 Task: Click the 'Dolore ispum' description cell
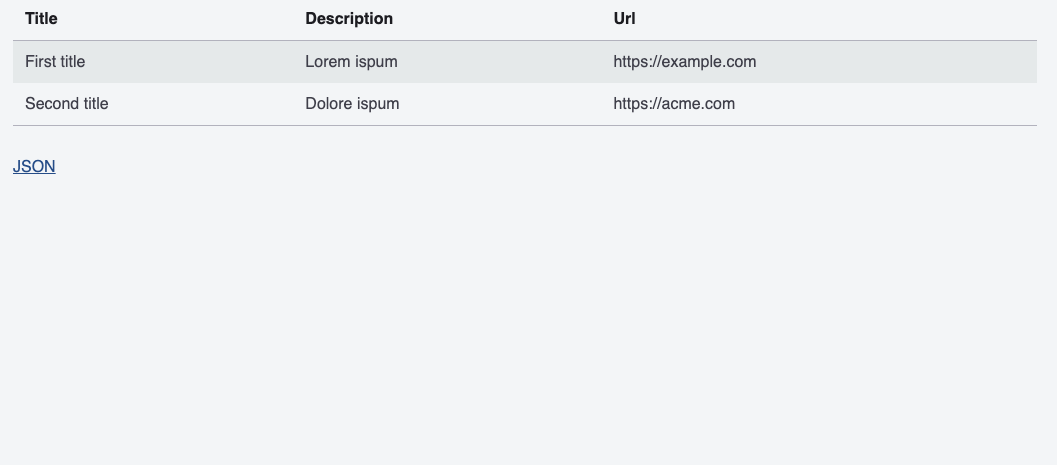tap(352, 104)
